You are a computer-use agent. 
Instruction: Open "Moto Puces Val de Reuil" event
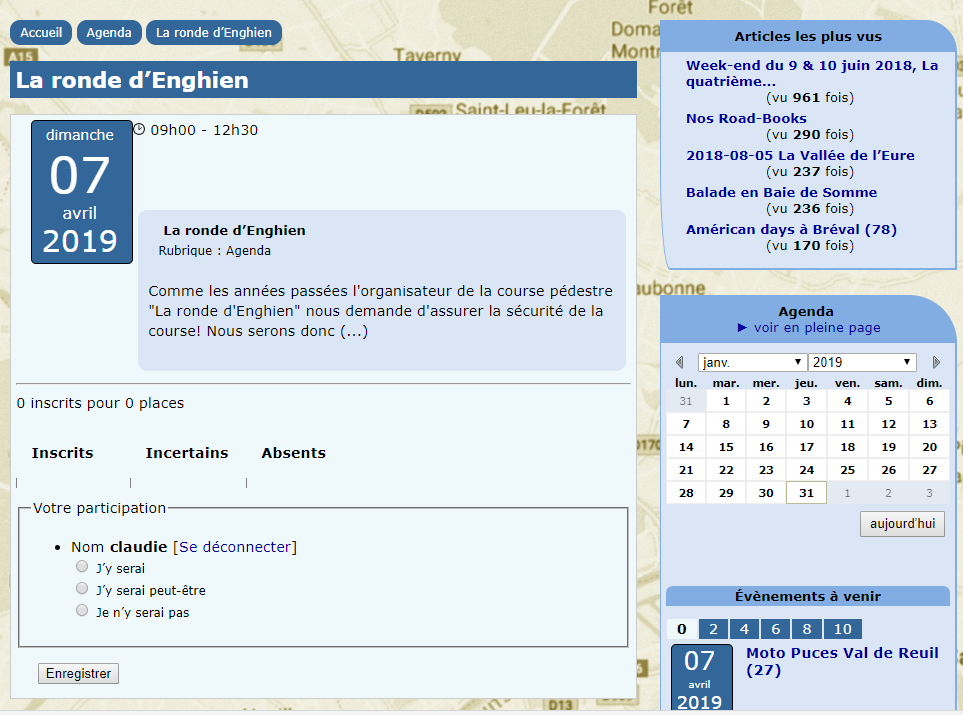tap(842, 661)
